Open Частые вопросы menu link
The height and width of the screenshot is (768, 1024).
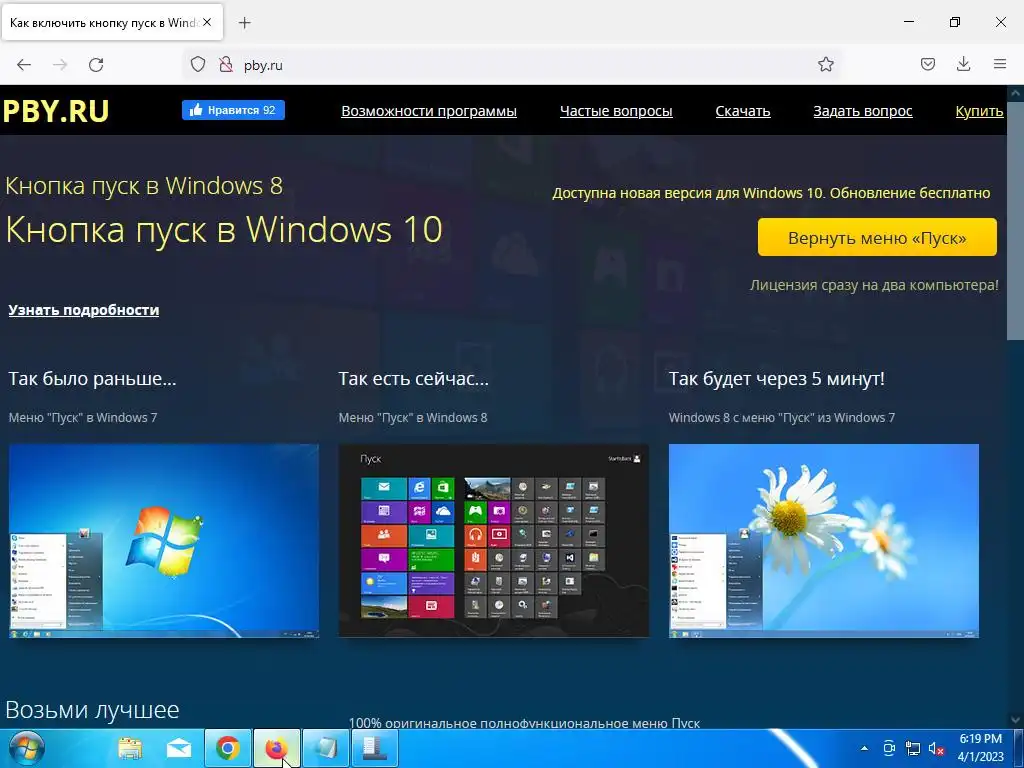tap(616, 111)
